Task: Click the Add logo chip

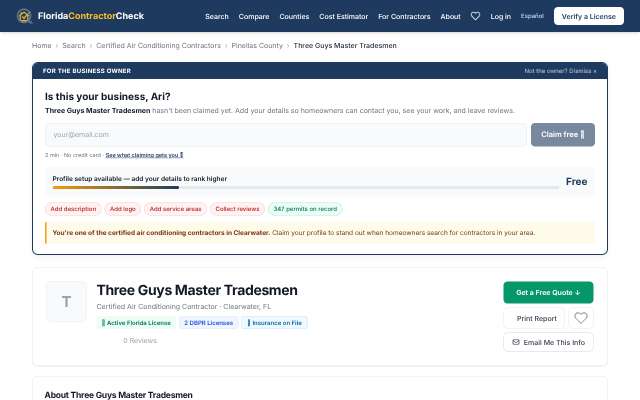Action: click(122, 209)
